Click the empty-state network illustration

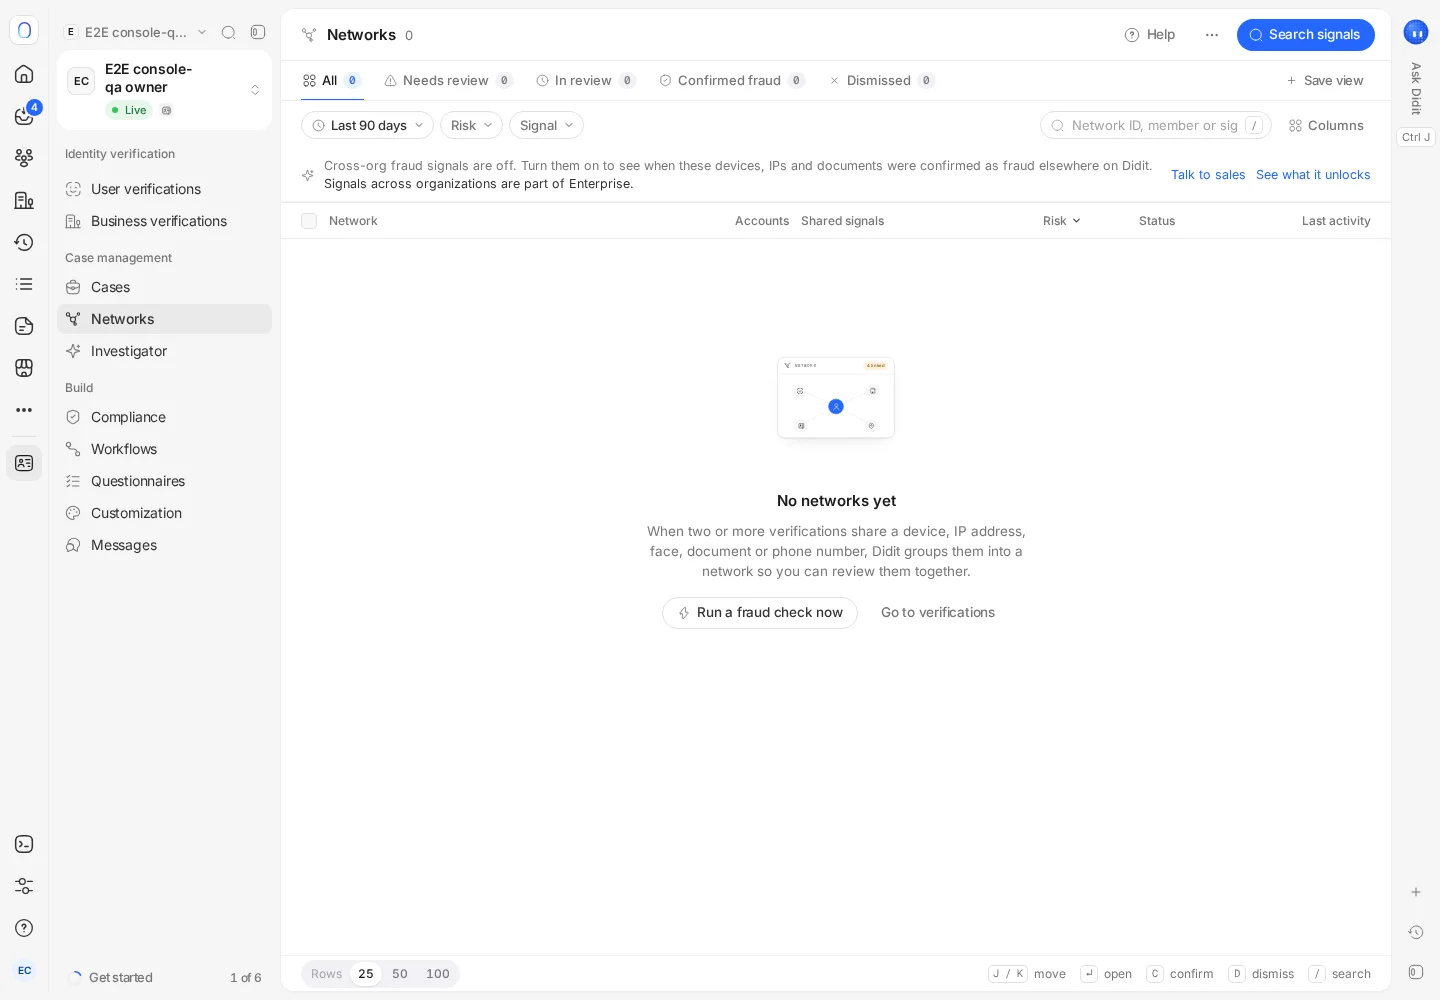tap(836, 398)
